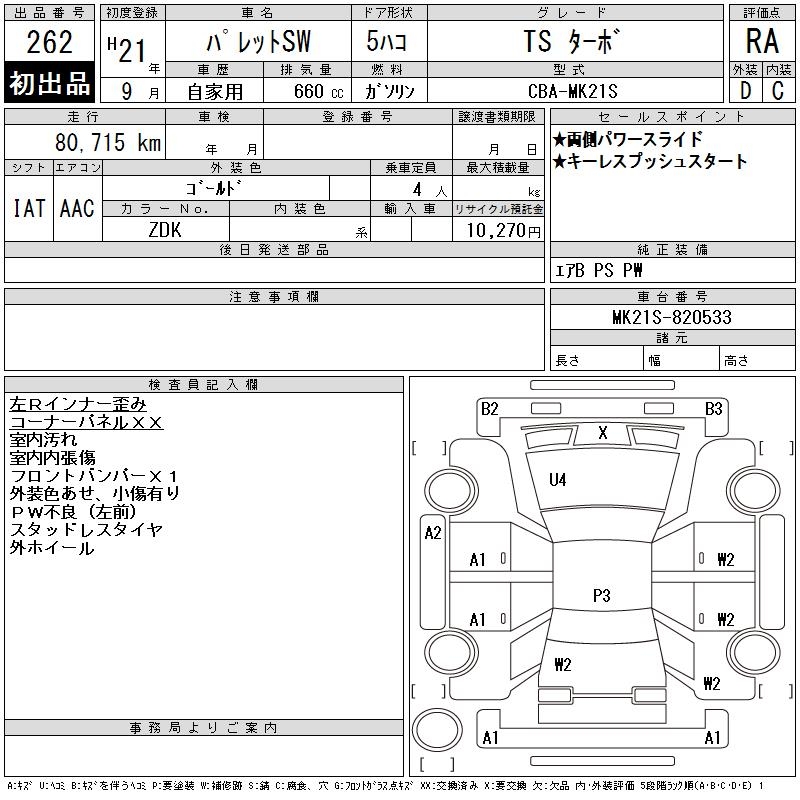Image resolution: width=800 pixels, height=800 pixels.
Task: Click the exterior grade D cell
Action: (x=745, y=90)
